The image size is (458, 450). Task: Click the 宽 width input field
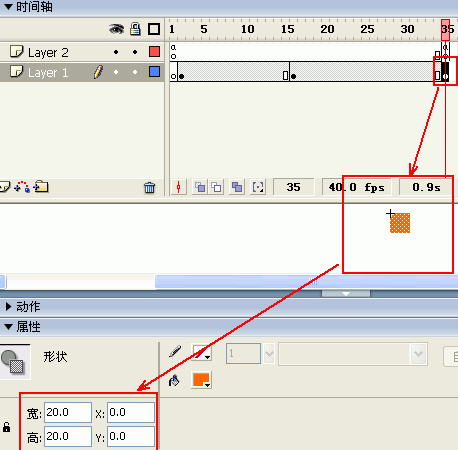tap(68, 412)
